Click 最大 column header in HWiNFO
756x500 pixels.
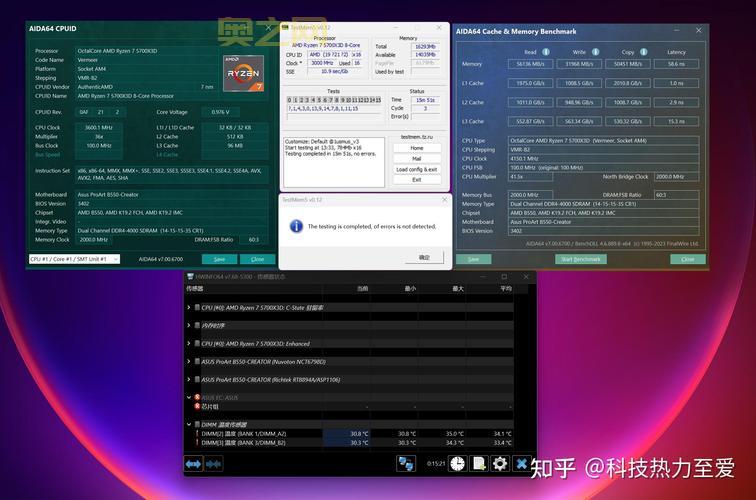458,288
